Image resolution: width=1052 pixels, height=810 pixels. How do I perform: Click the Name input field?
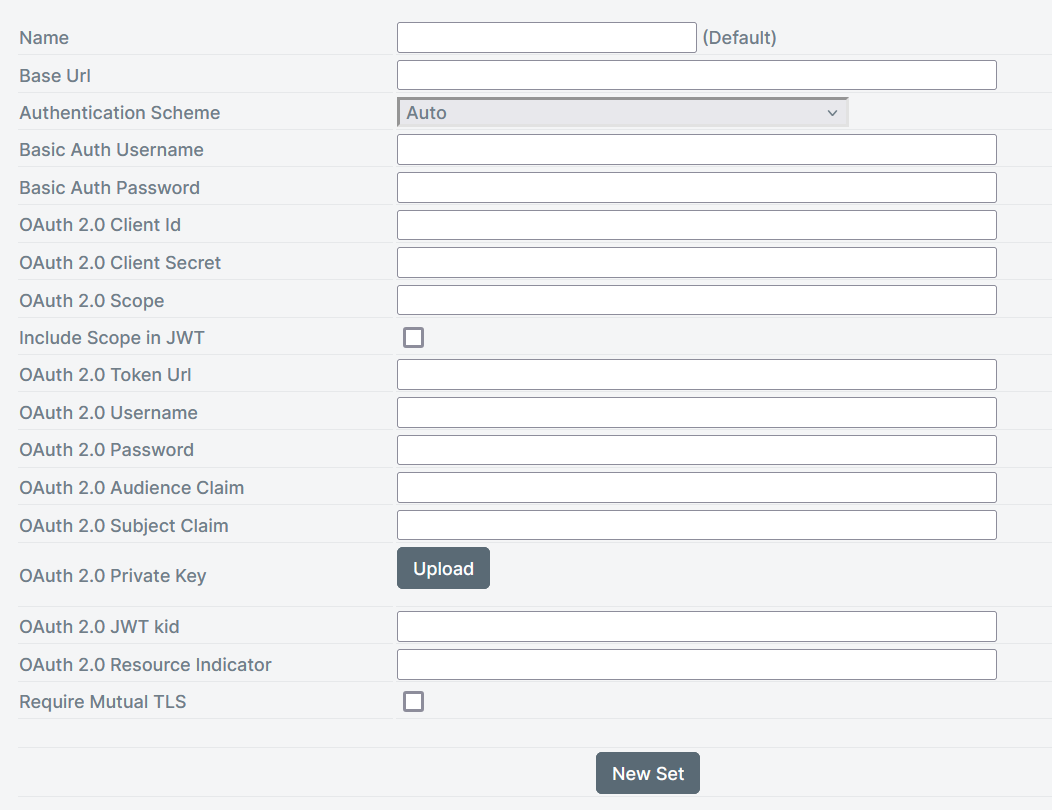546,38
